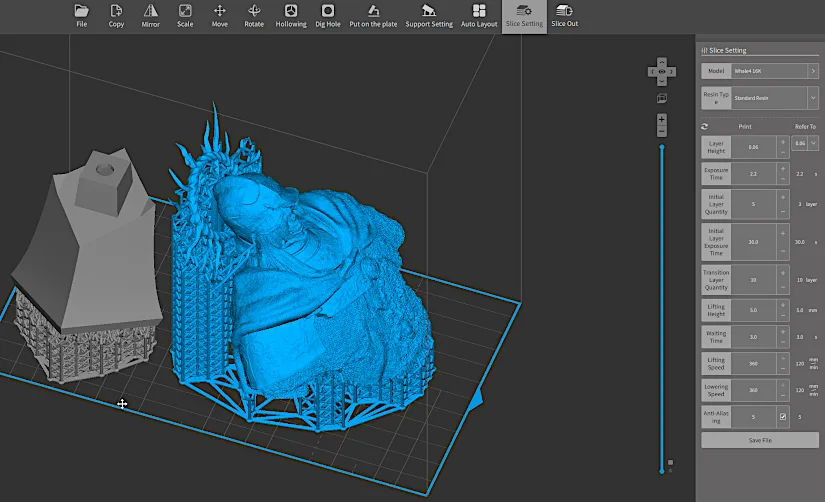Decrease Initial Layer Exposure Time
The height and width of the screenshot is (502, 825).
coord(783,252)
